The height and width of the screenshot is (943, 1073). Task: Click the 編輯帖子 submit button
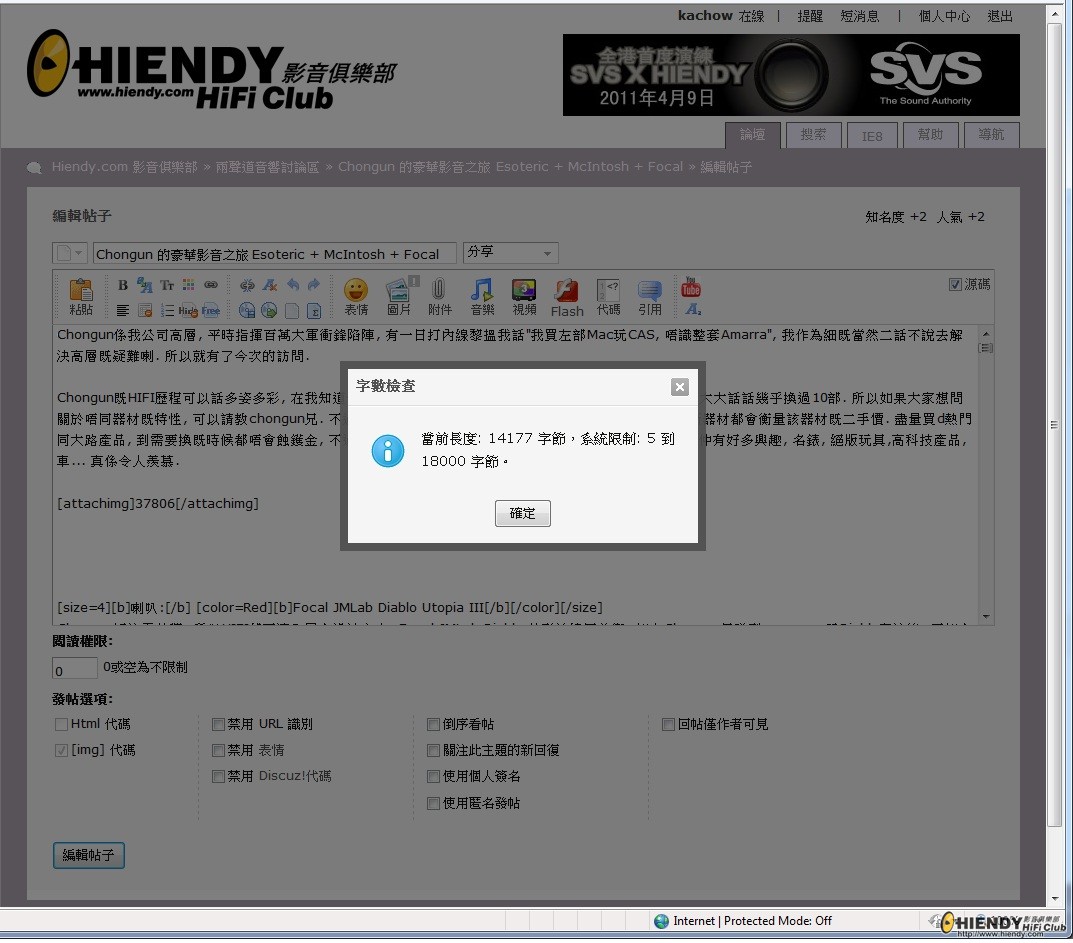coord(89,855)
